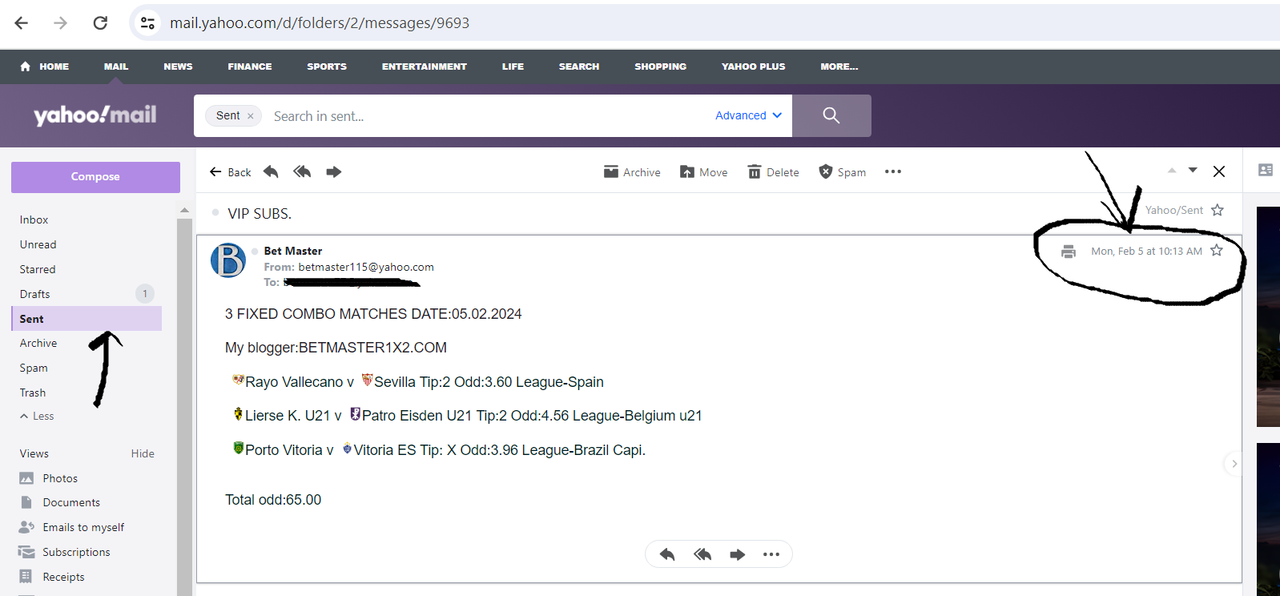Go to next message down arrow
This screenshot has height=596, width=1280.
[1193, 171]
